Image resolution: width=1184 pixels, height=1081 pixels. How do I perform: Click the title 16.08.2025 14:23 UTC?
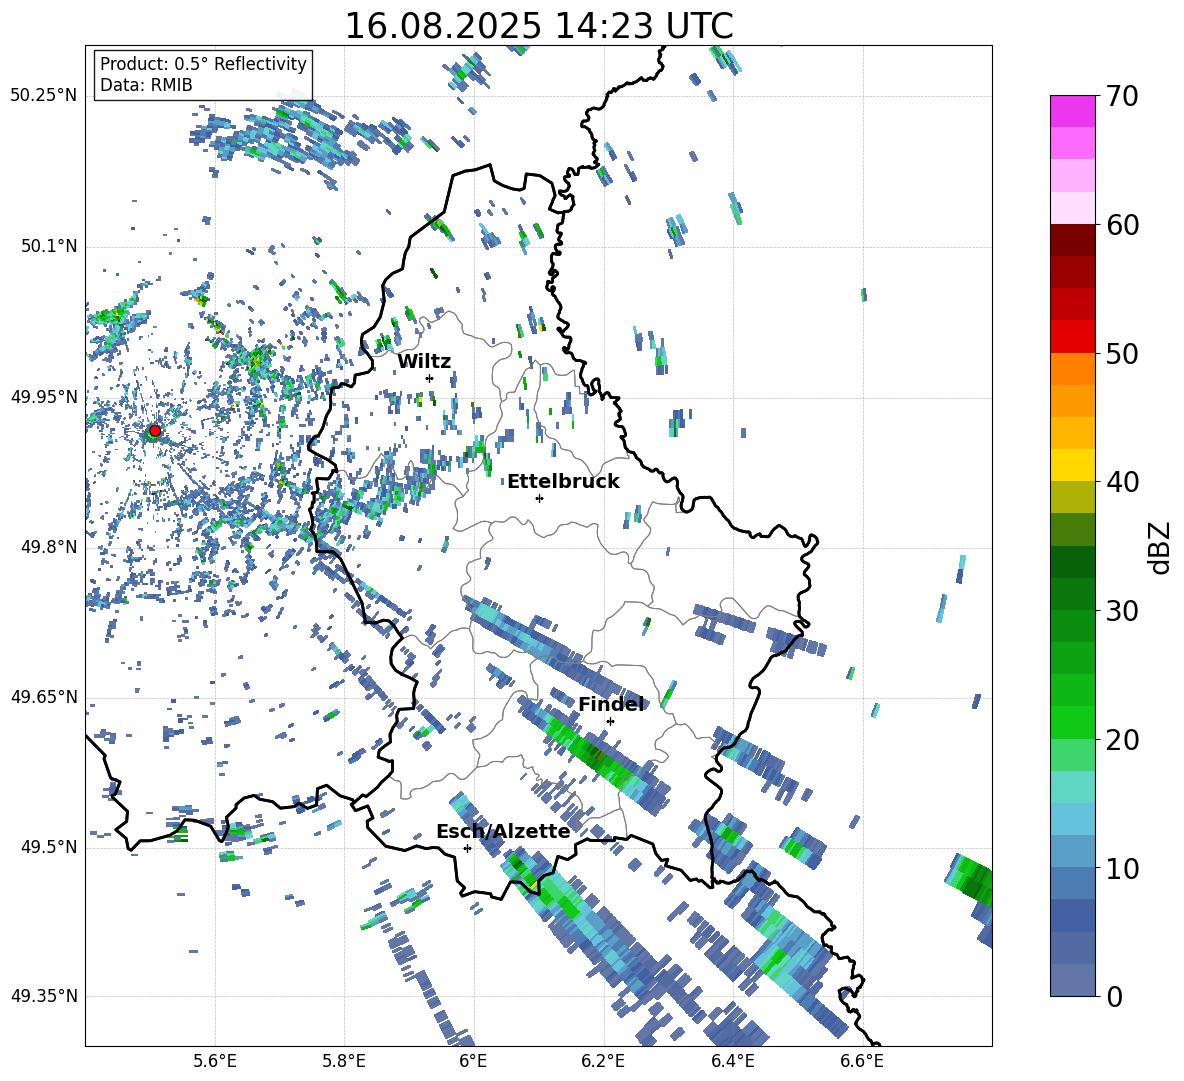[539, 26]
